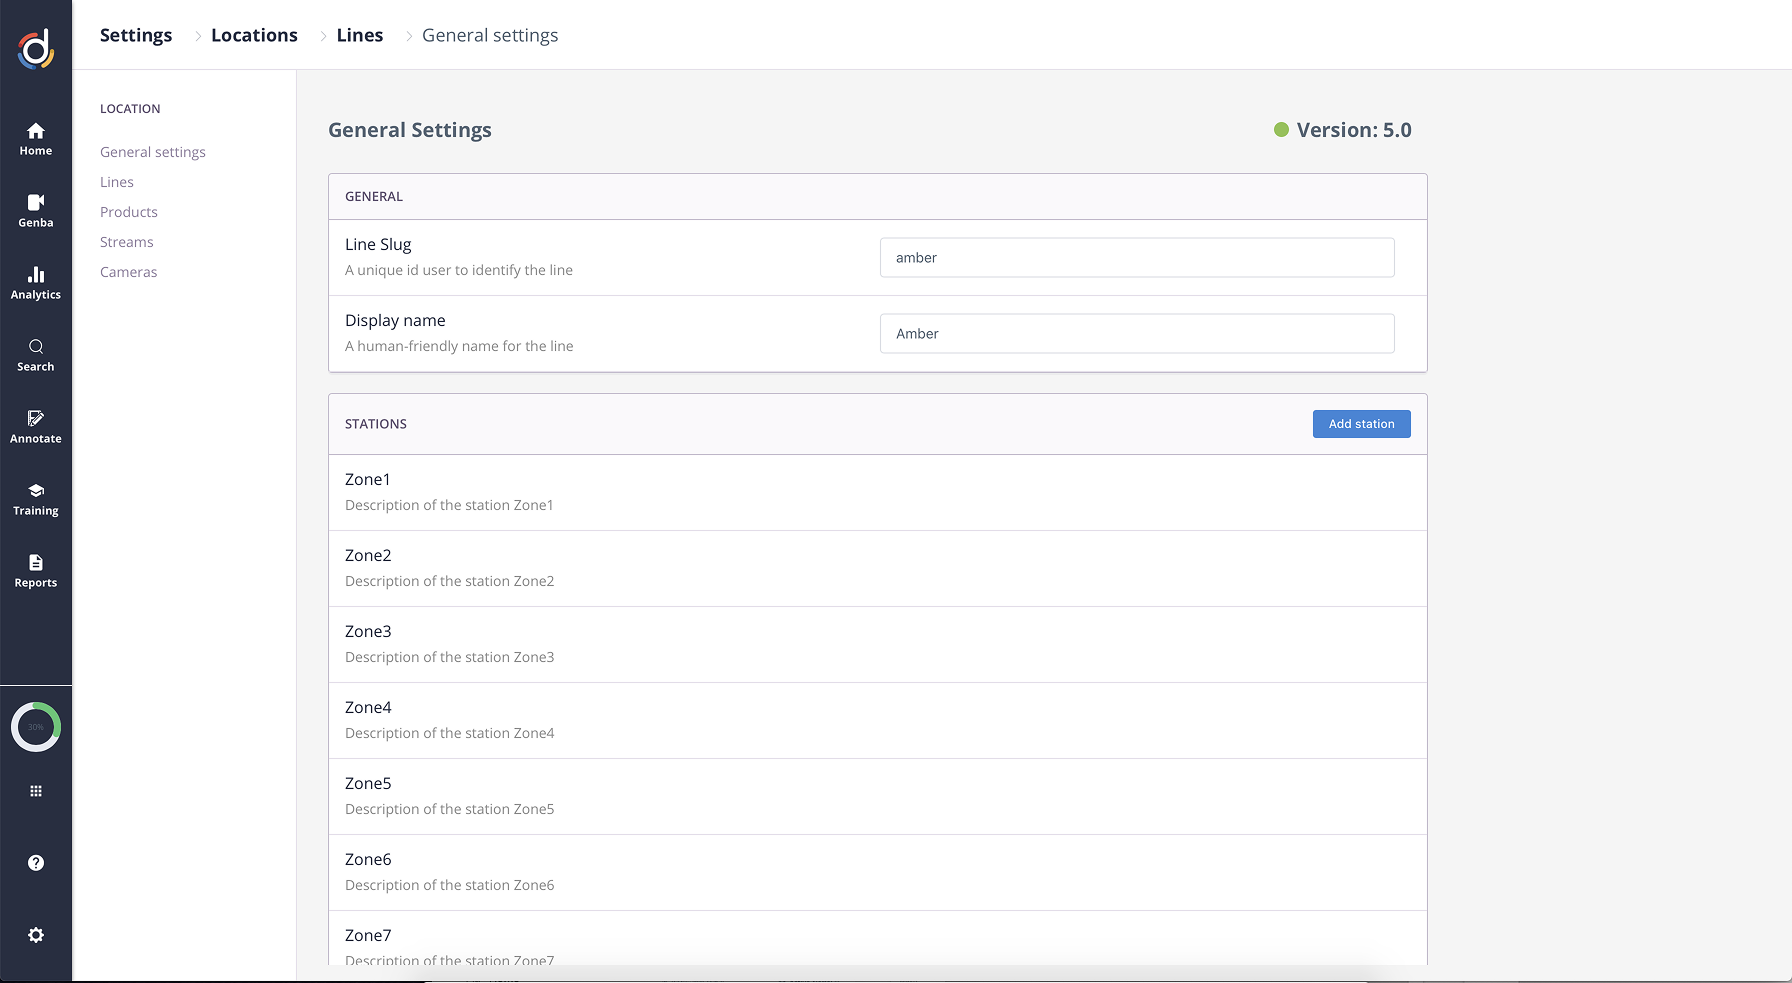Select Cameras in Location menu
The height and width of the screenshot is (983, 1792).
[129, 272]
